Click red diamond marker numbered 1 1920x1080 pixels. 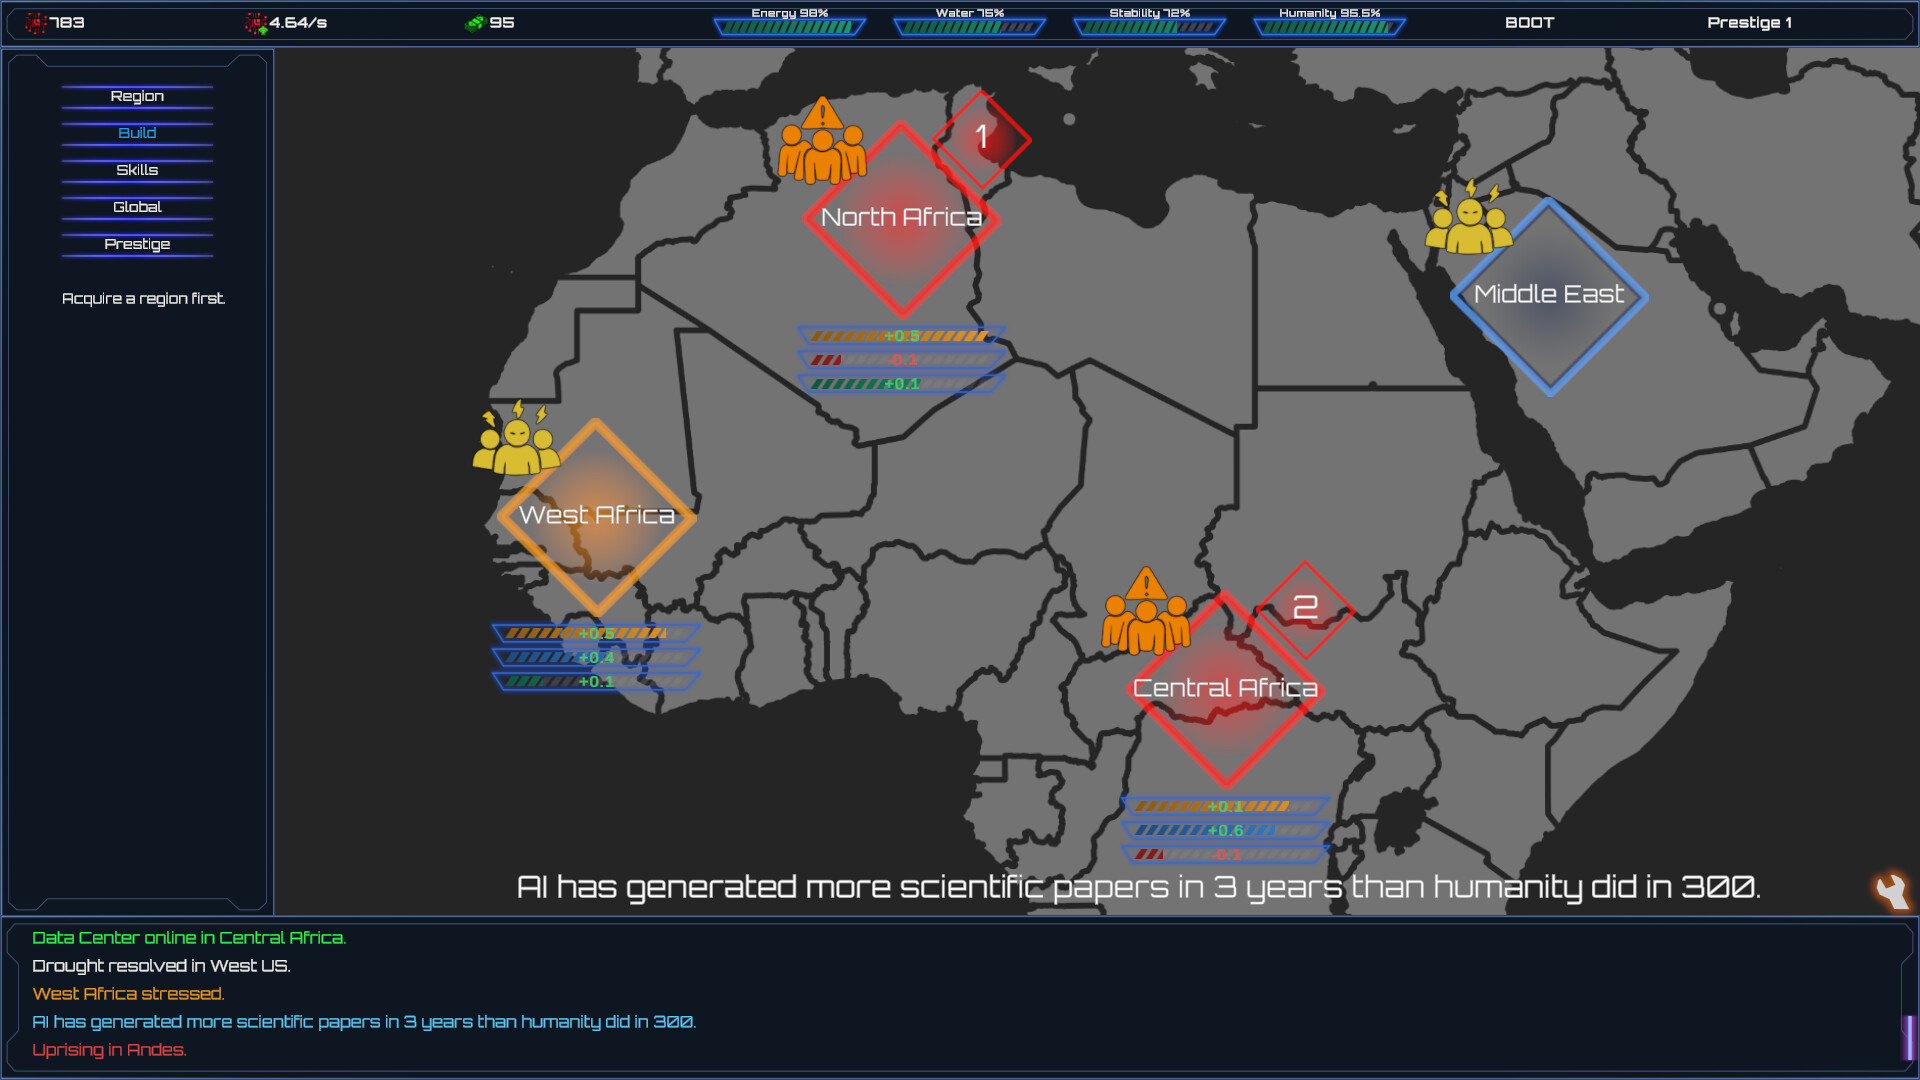pyautogui.click(x=982, y=138)
